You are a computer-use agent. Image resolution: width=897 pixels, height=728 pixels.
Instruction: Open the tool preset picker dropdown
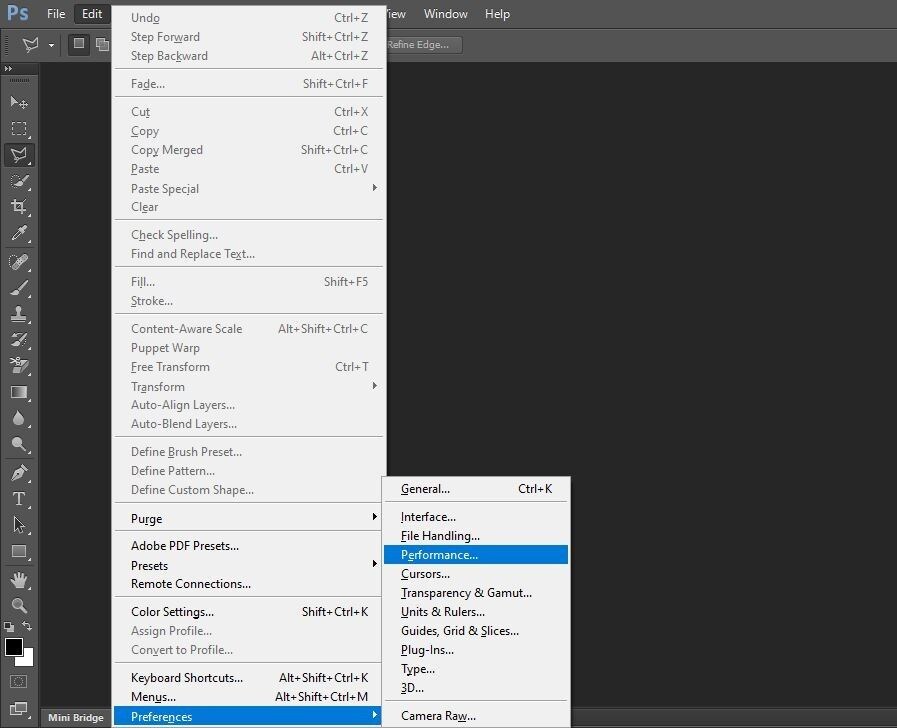click(51, 45)
